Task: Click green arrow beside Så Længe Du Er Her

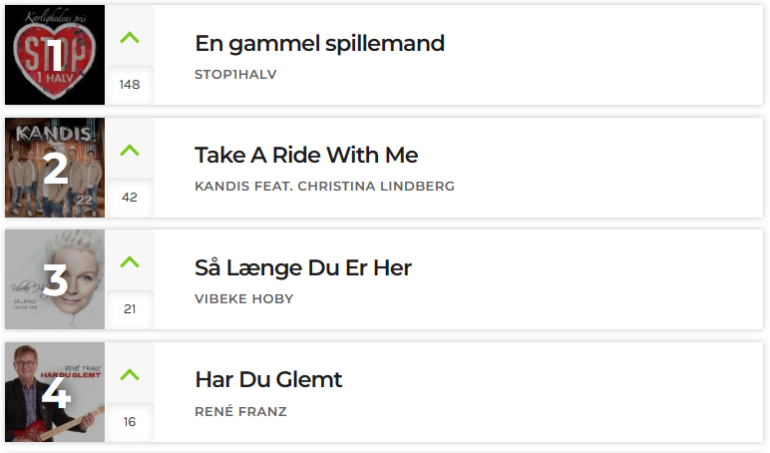Action: click(x=130, y=262)
